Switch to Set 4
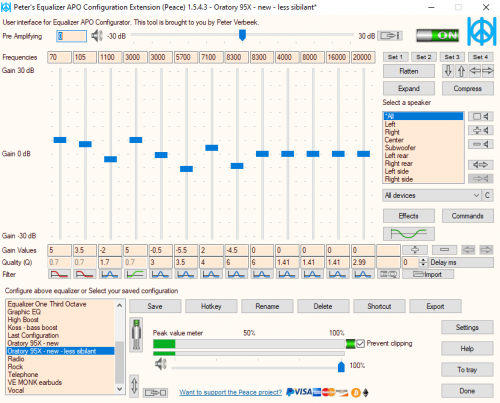This screenshot has height=403, width=500. pos(480,57)
